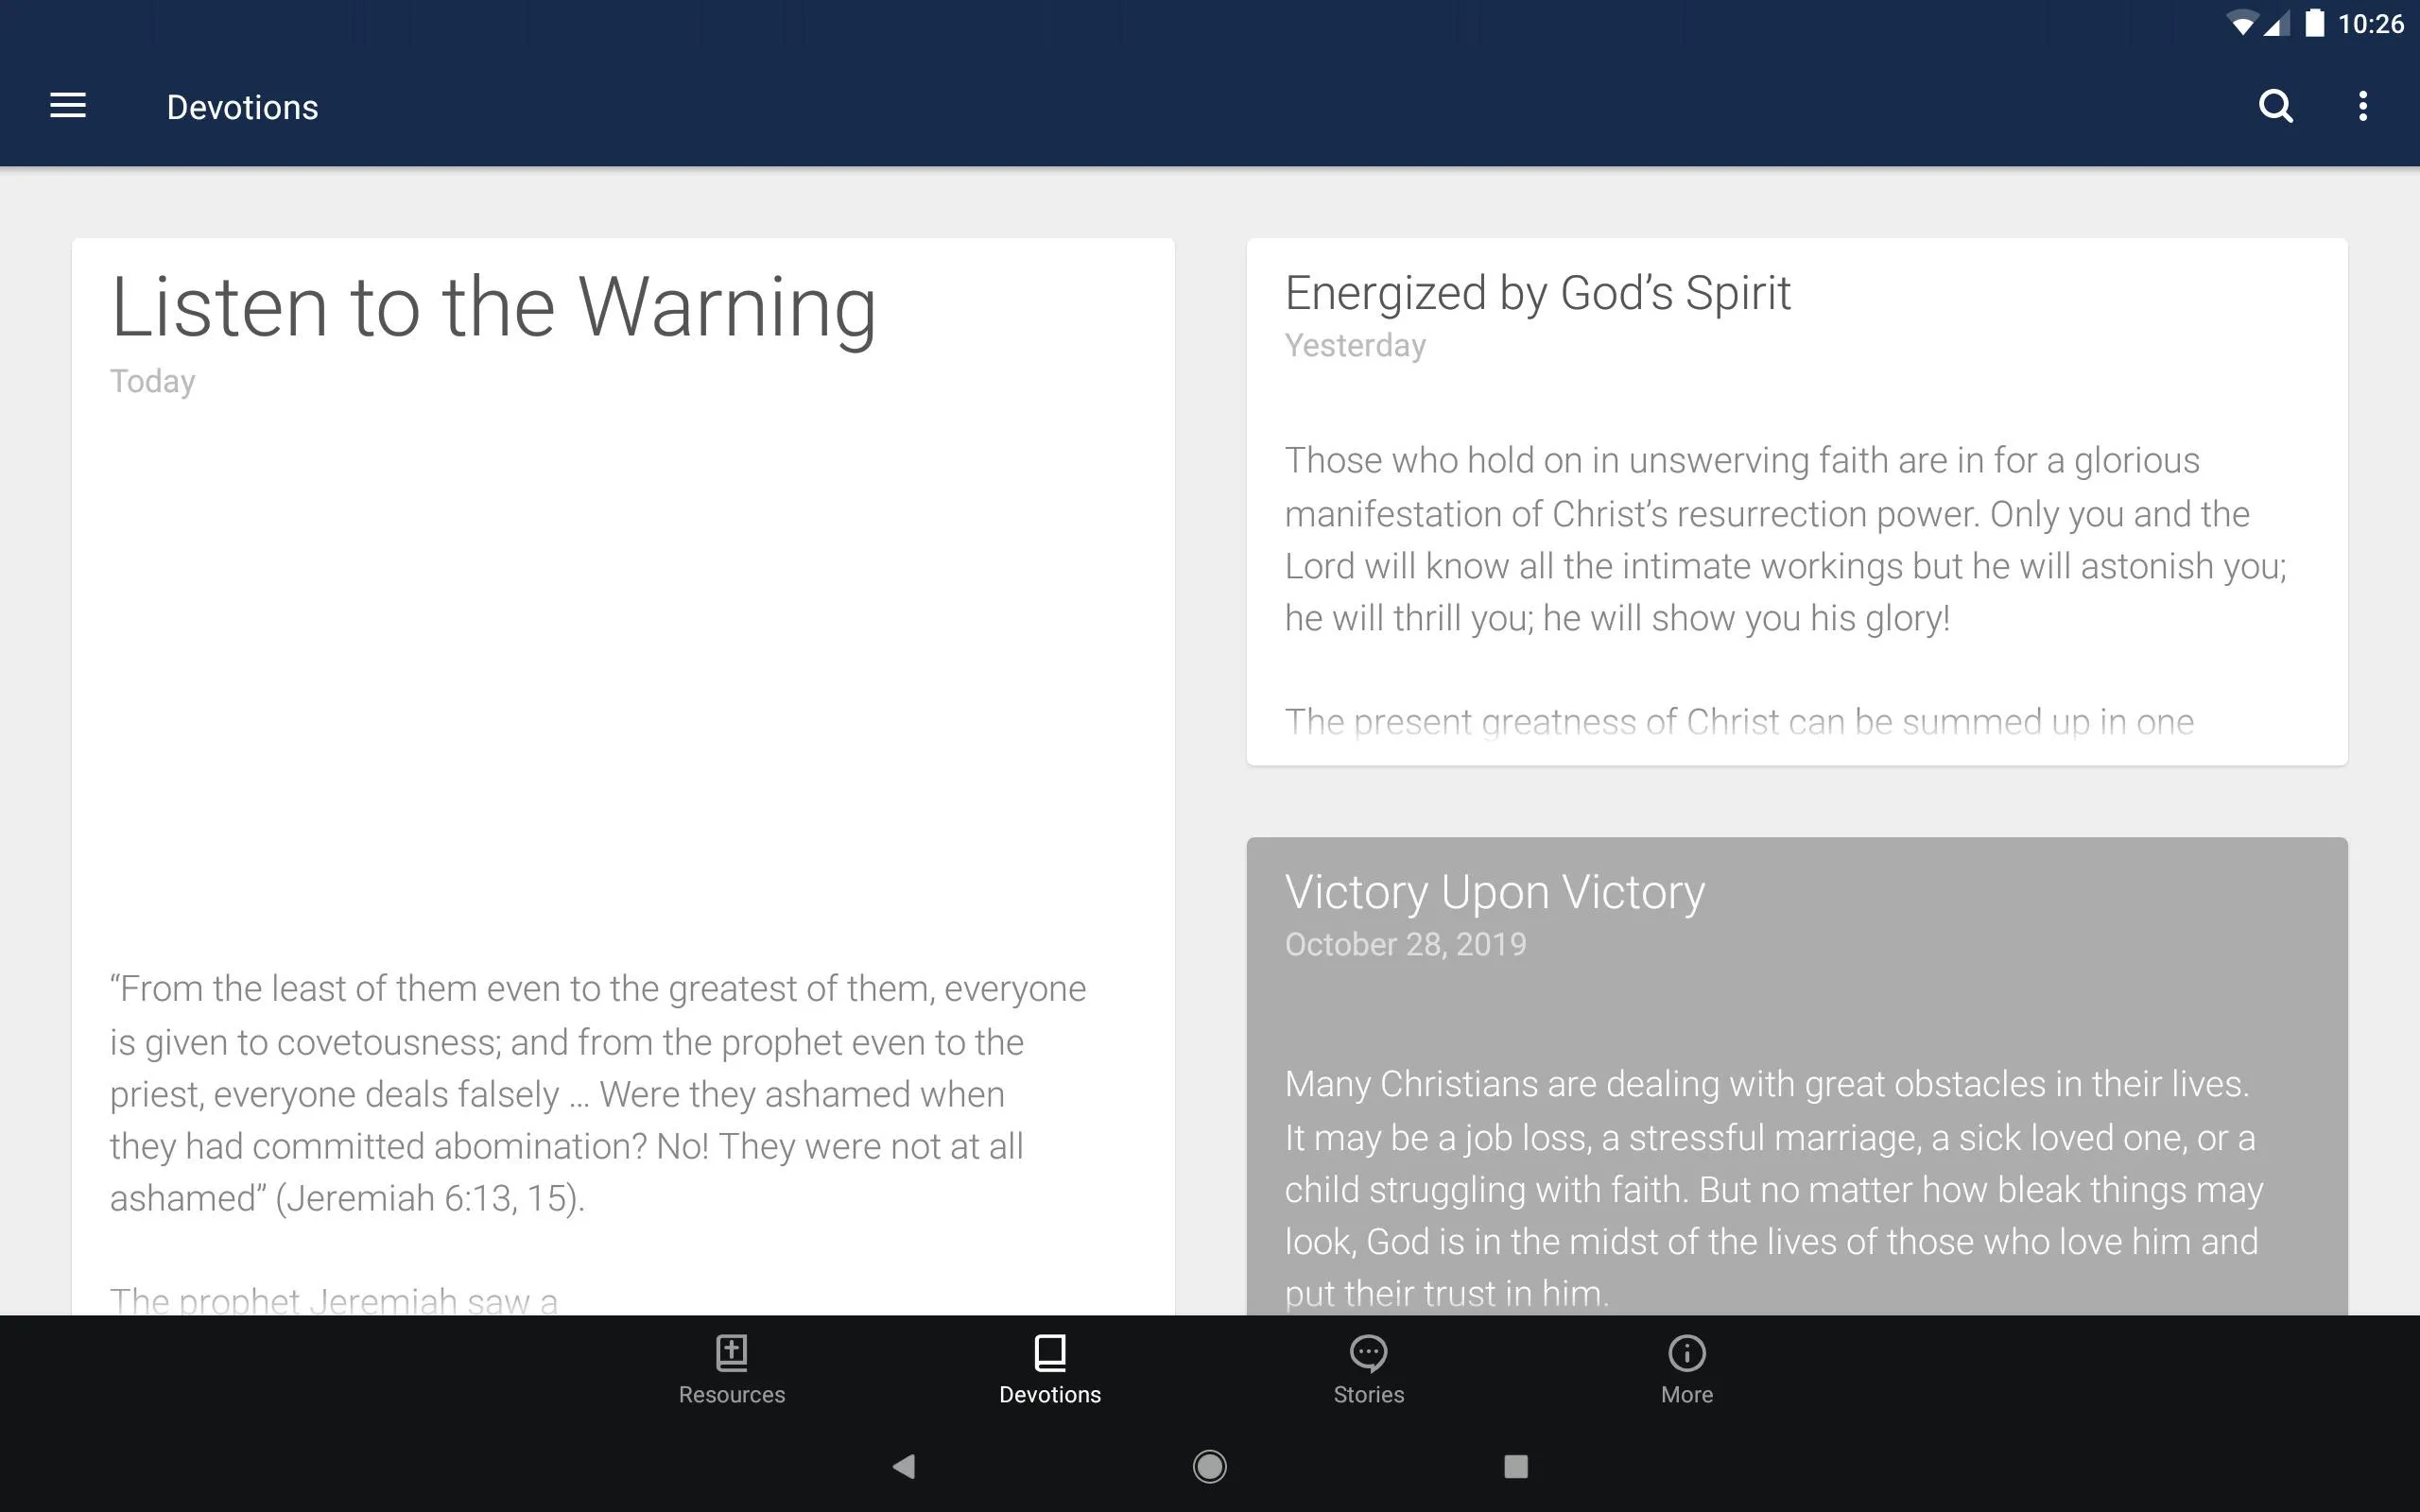
Task: Open the three-dot overflow menu
Action: point(2364,106)
